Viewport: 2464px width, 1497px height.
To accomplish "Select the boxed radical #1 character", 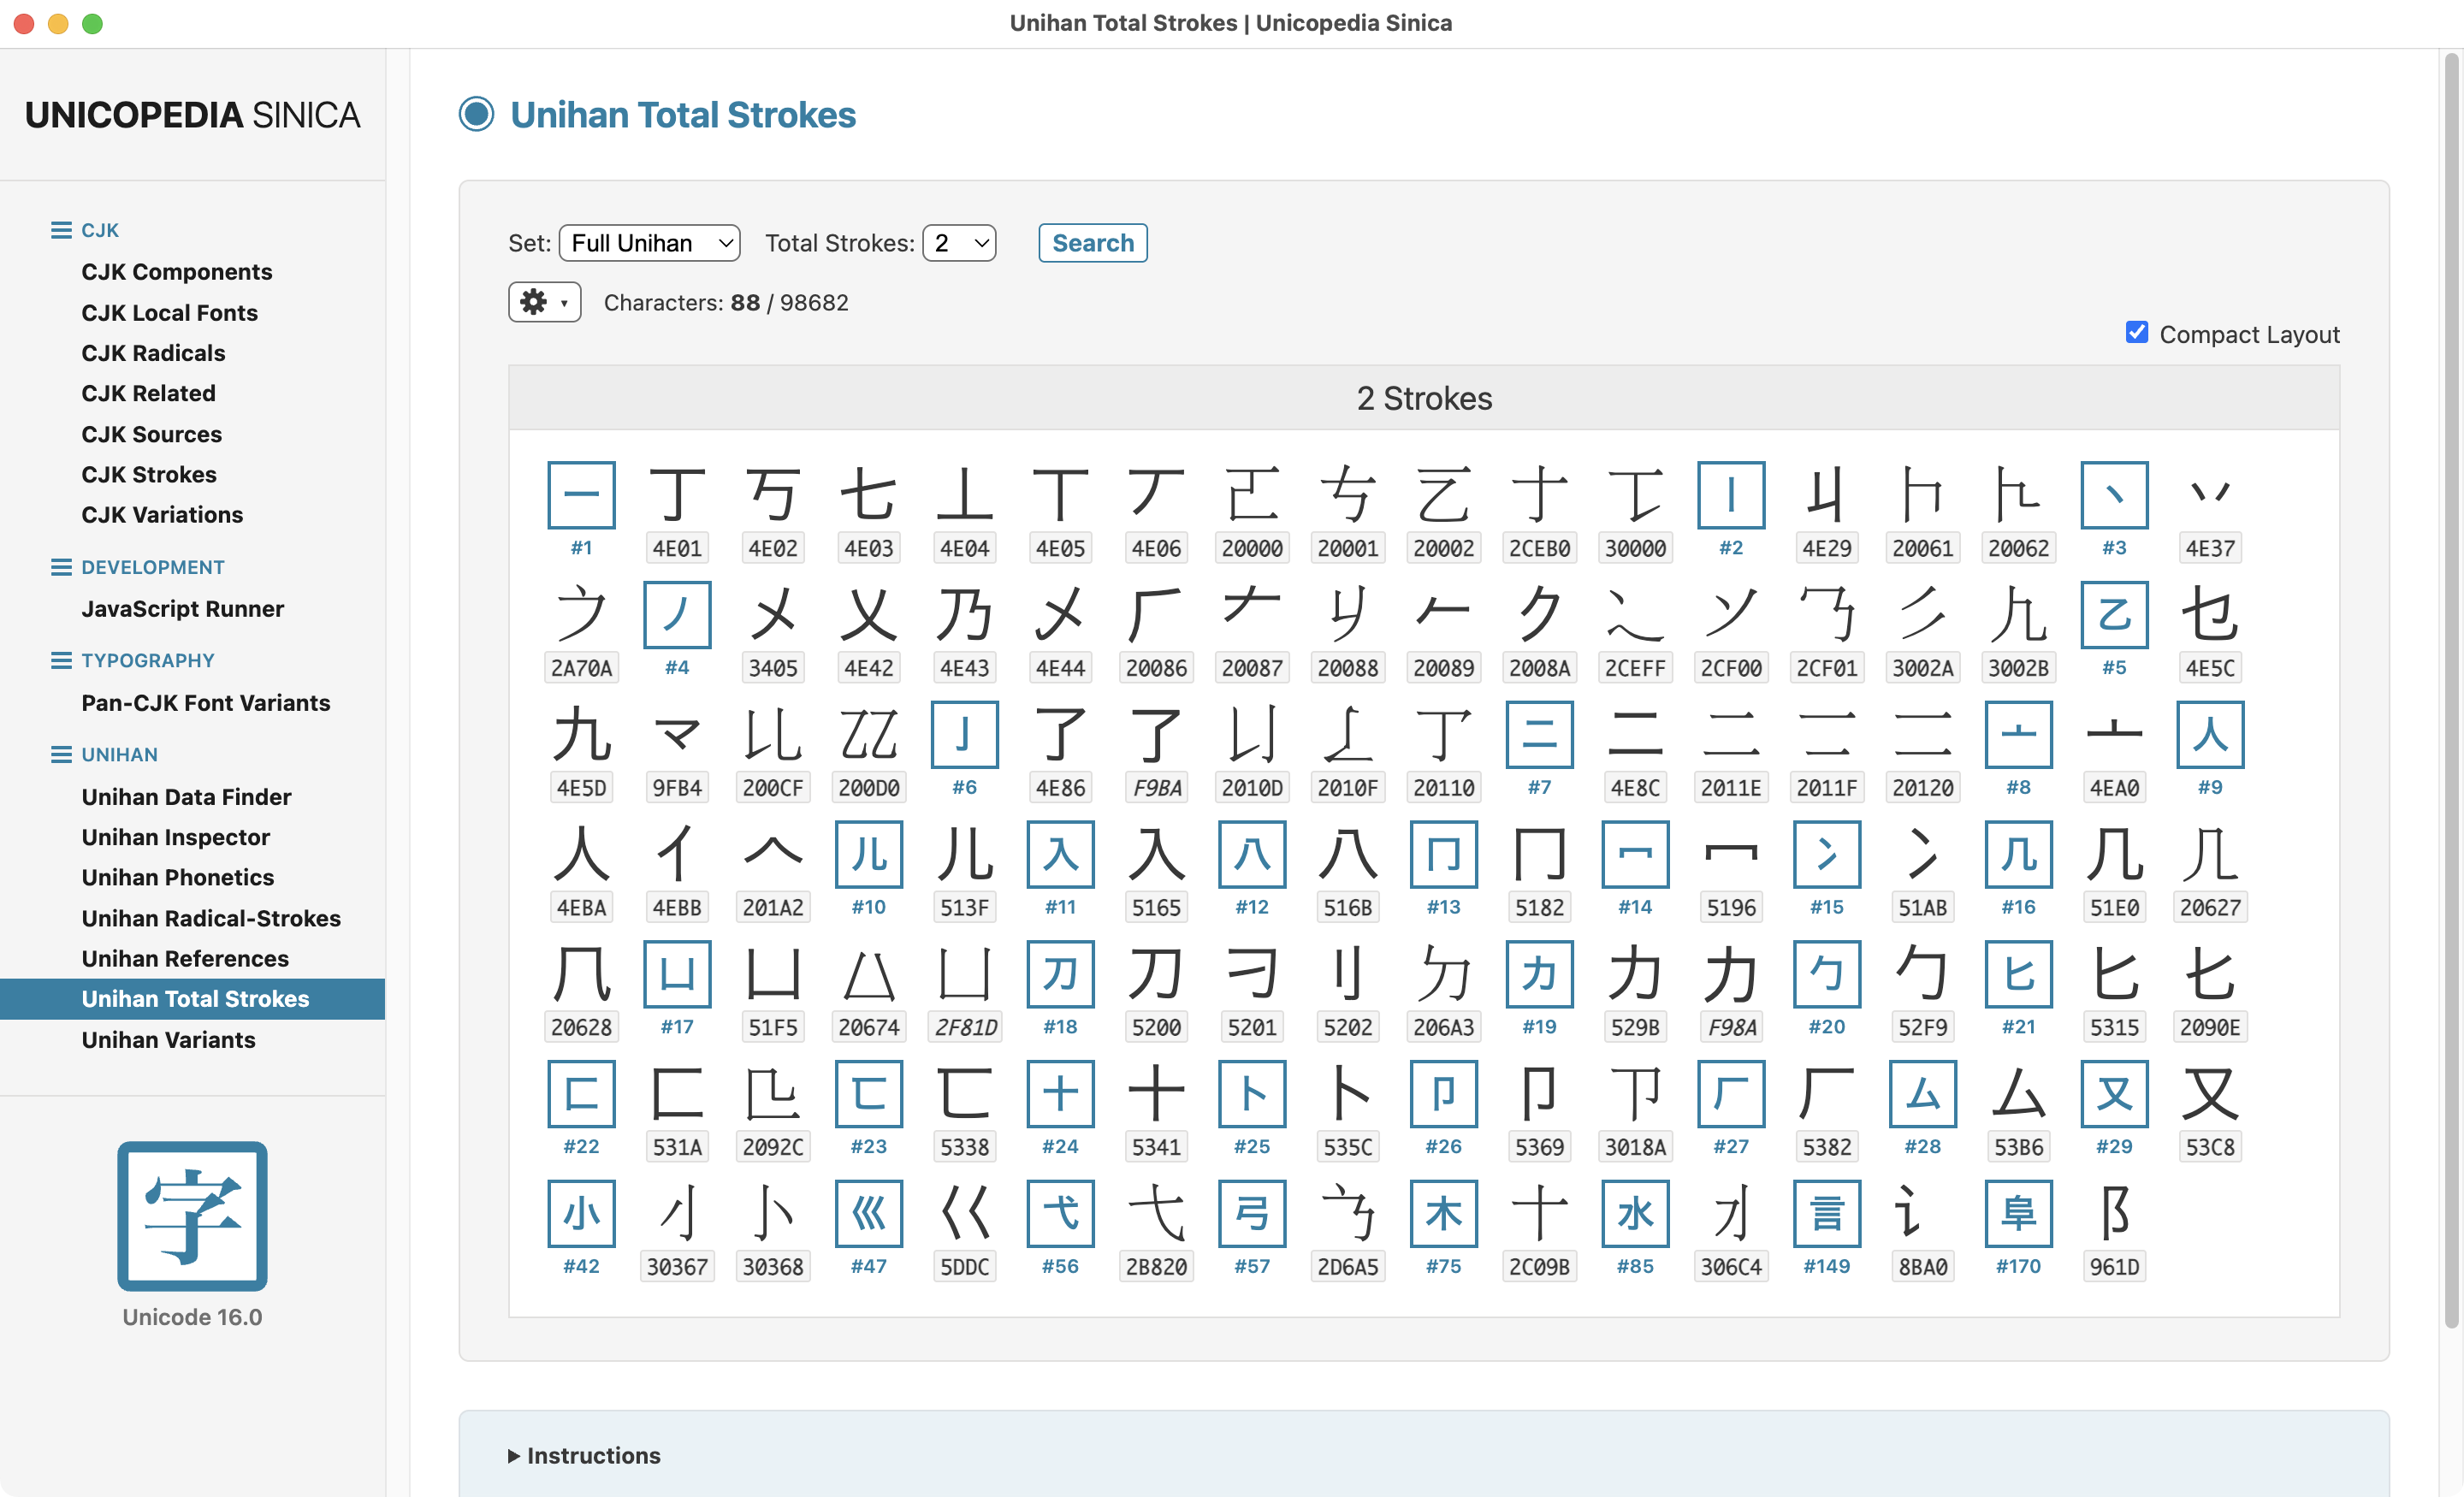I will click(x=581, y=495).
